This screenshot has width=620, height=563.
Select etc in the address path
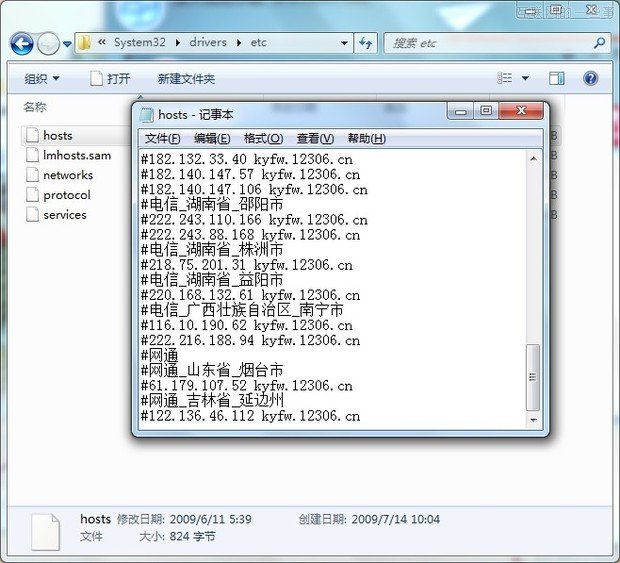259,42
